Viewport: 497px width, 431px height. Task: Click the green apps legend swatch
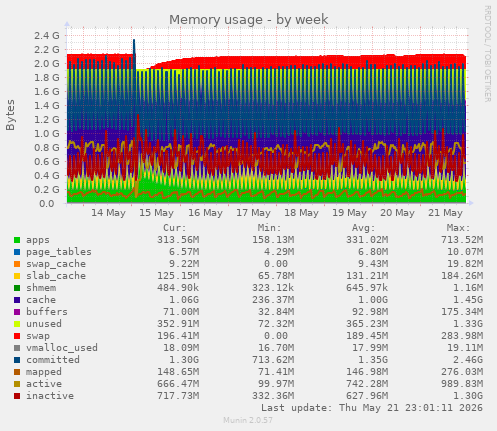tap(17, 240)
